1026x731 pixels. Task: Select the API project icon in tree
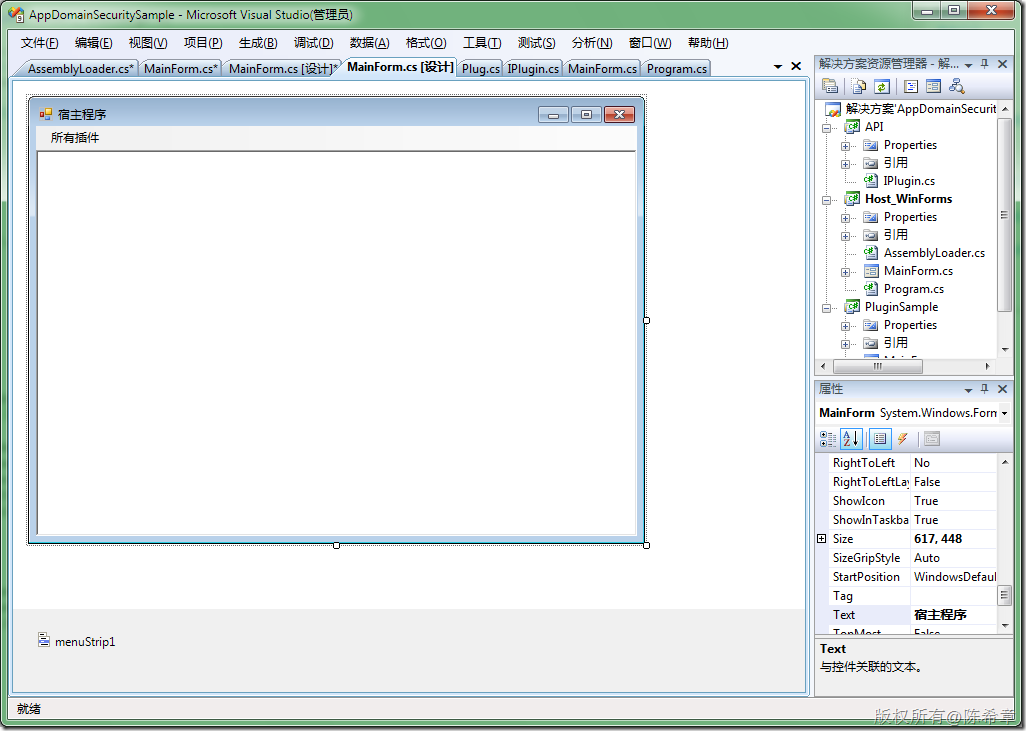pos(852,126)
